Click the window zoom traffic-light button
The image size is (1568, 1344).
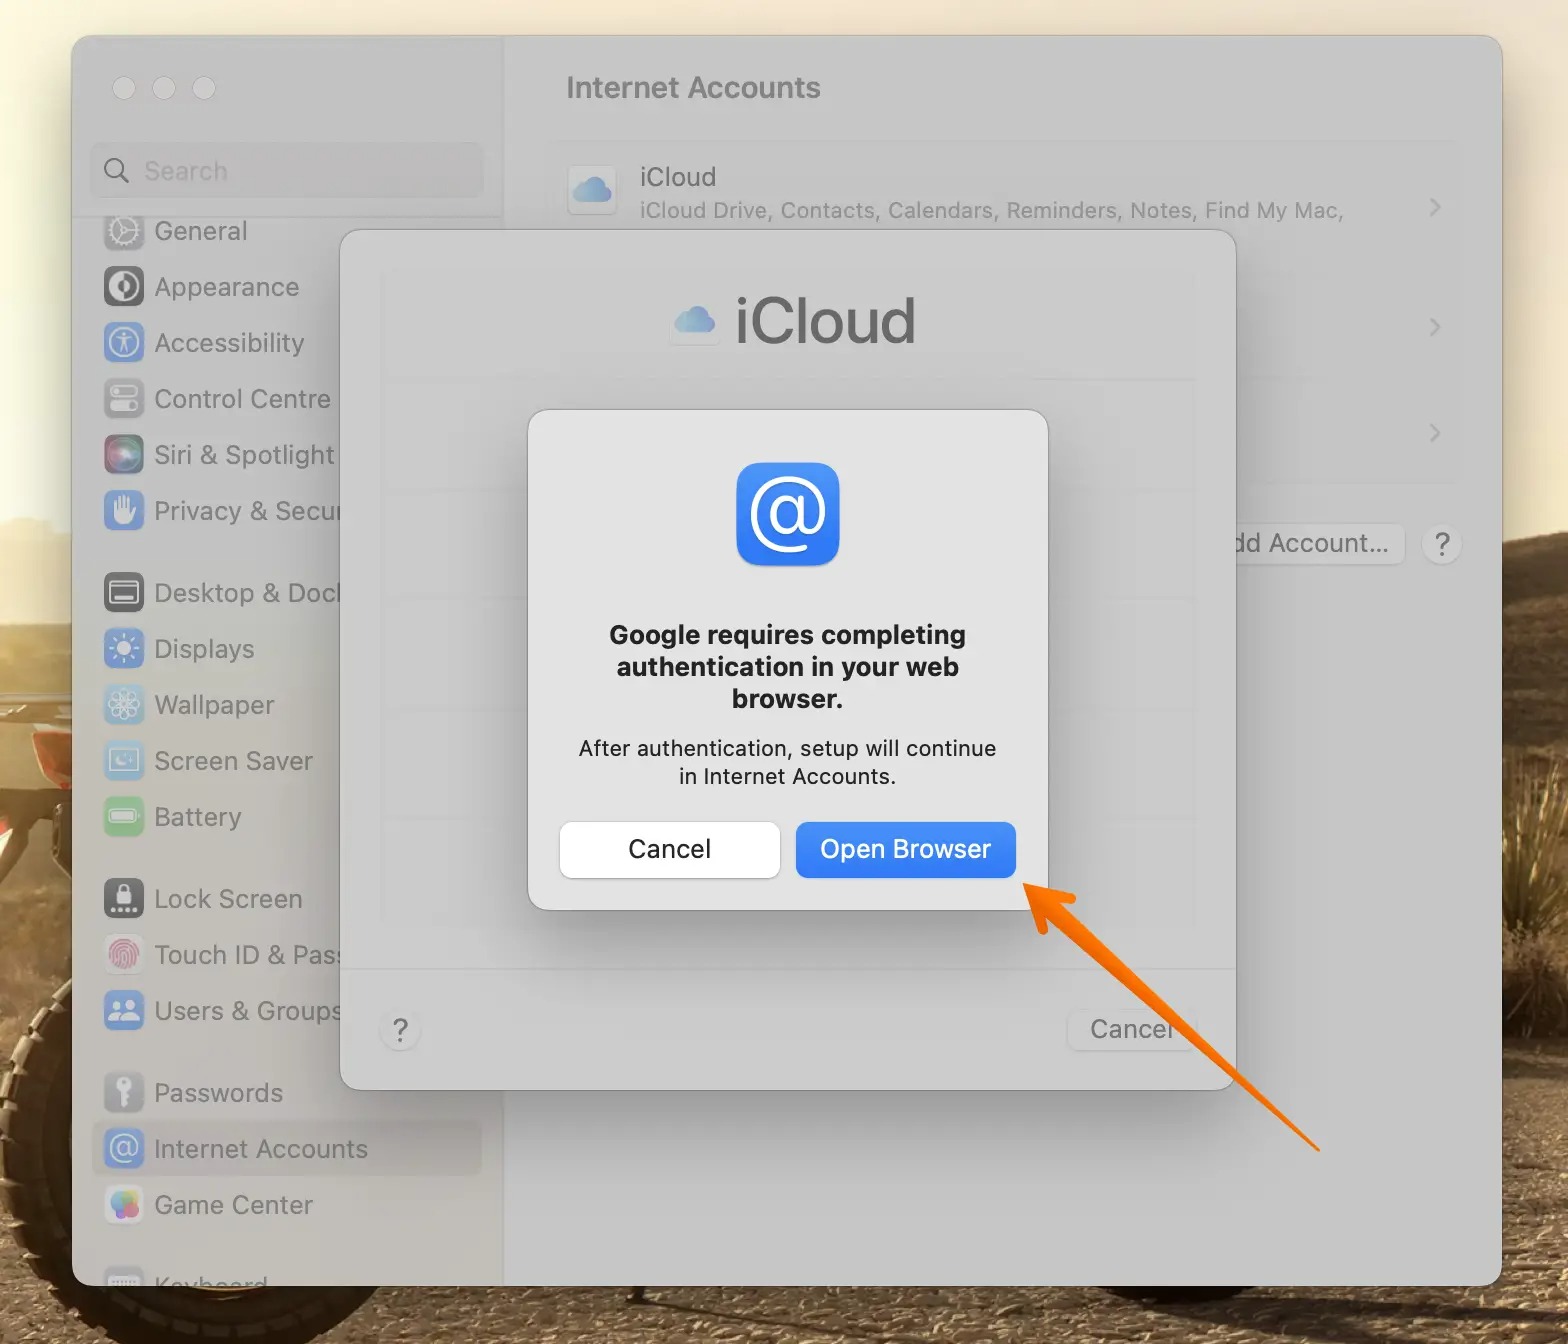(204, 88)
